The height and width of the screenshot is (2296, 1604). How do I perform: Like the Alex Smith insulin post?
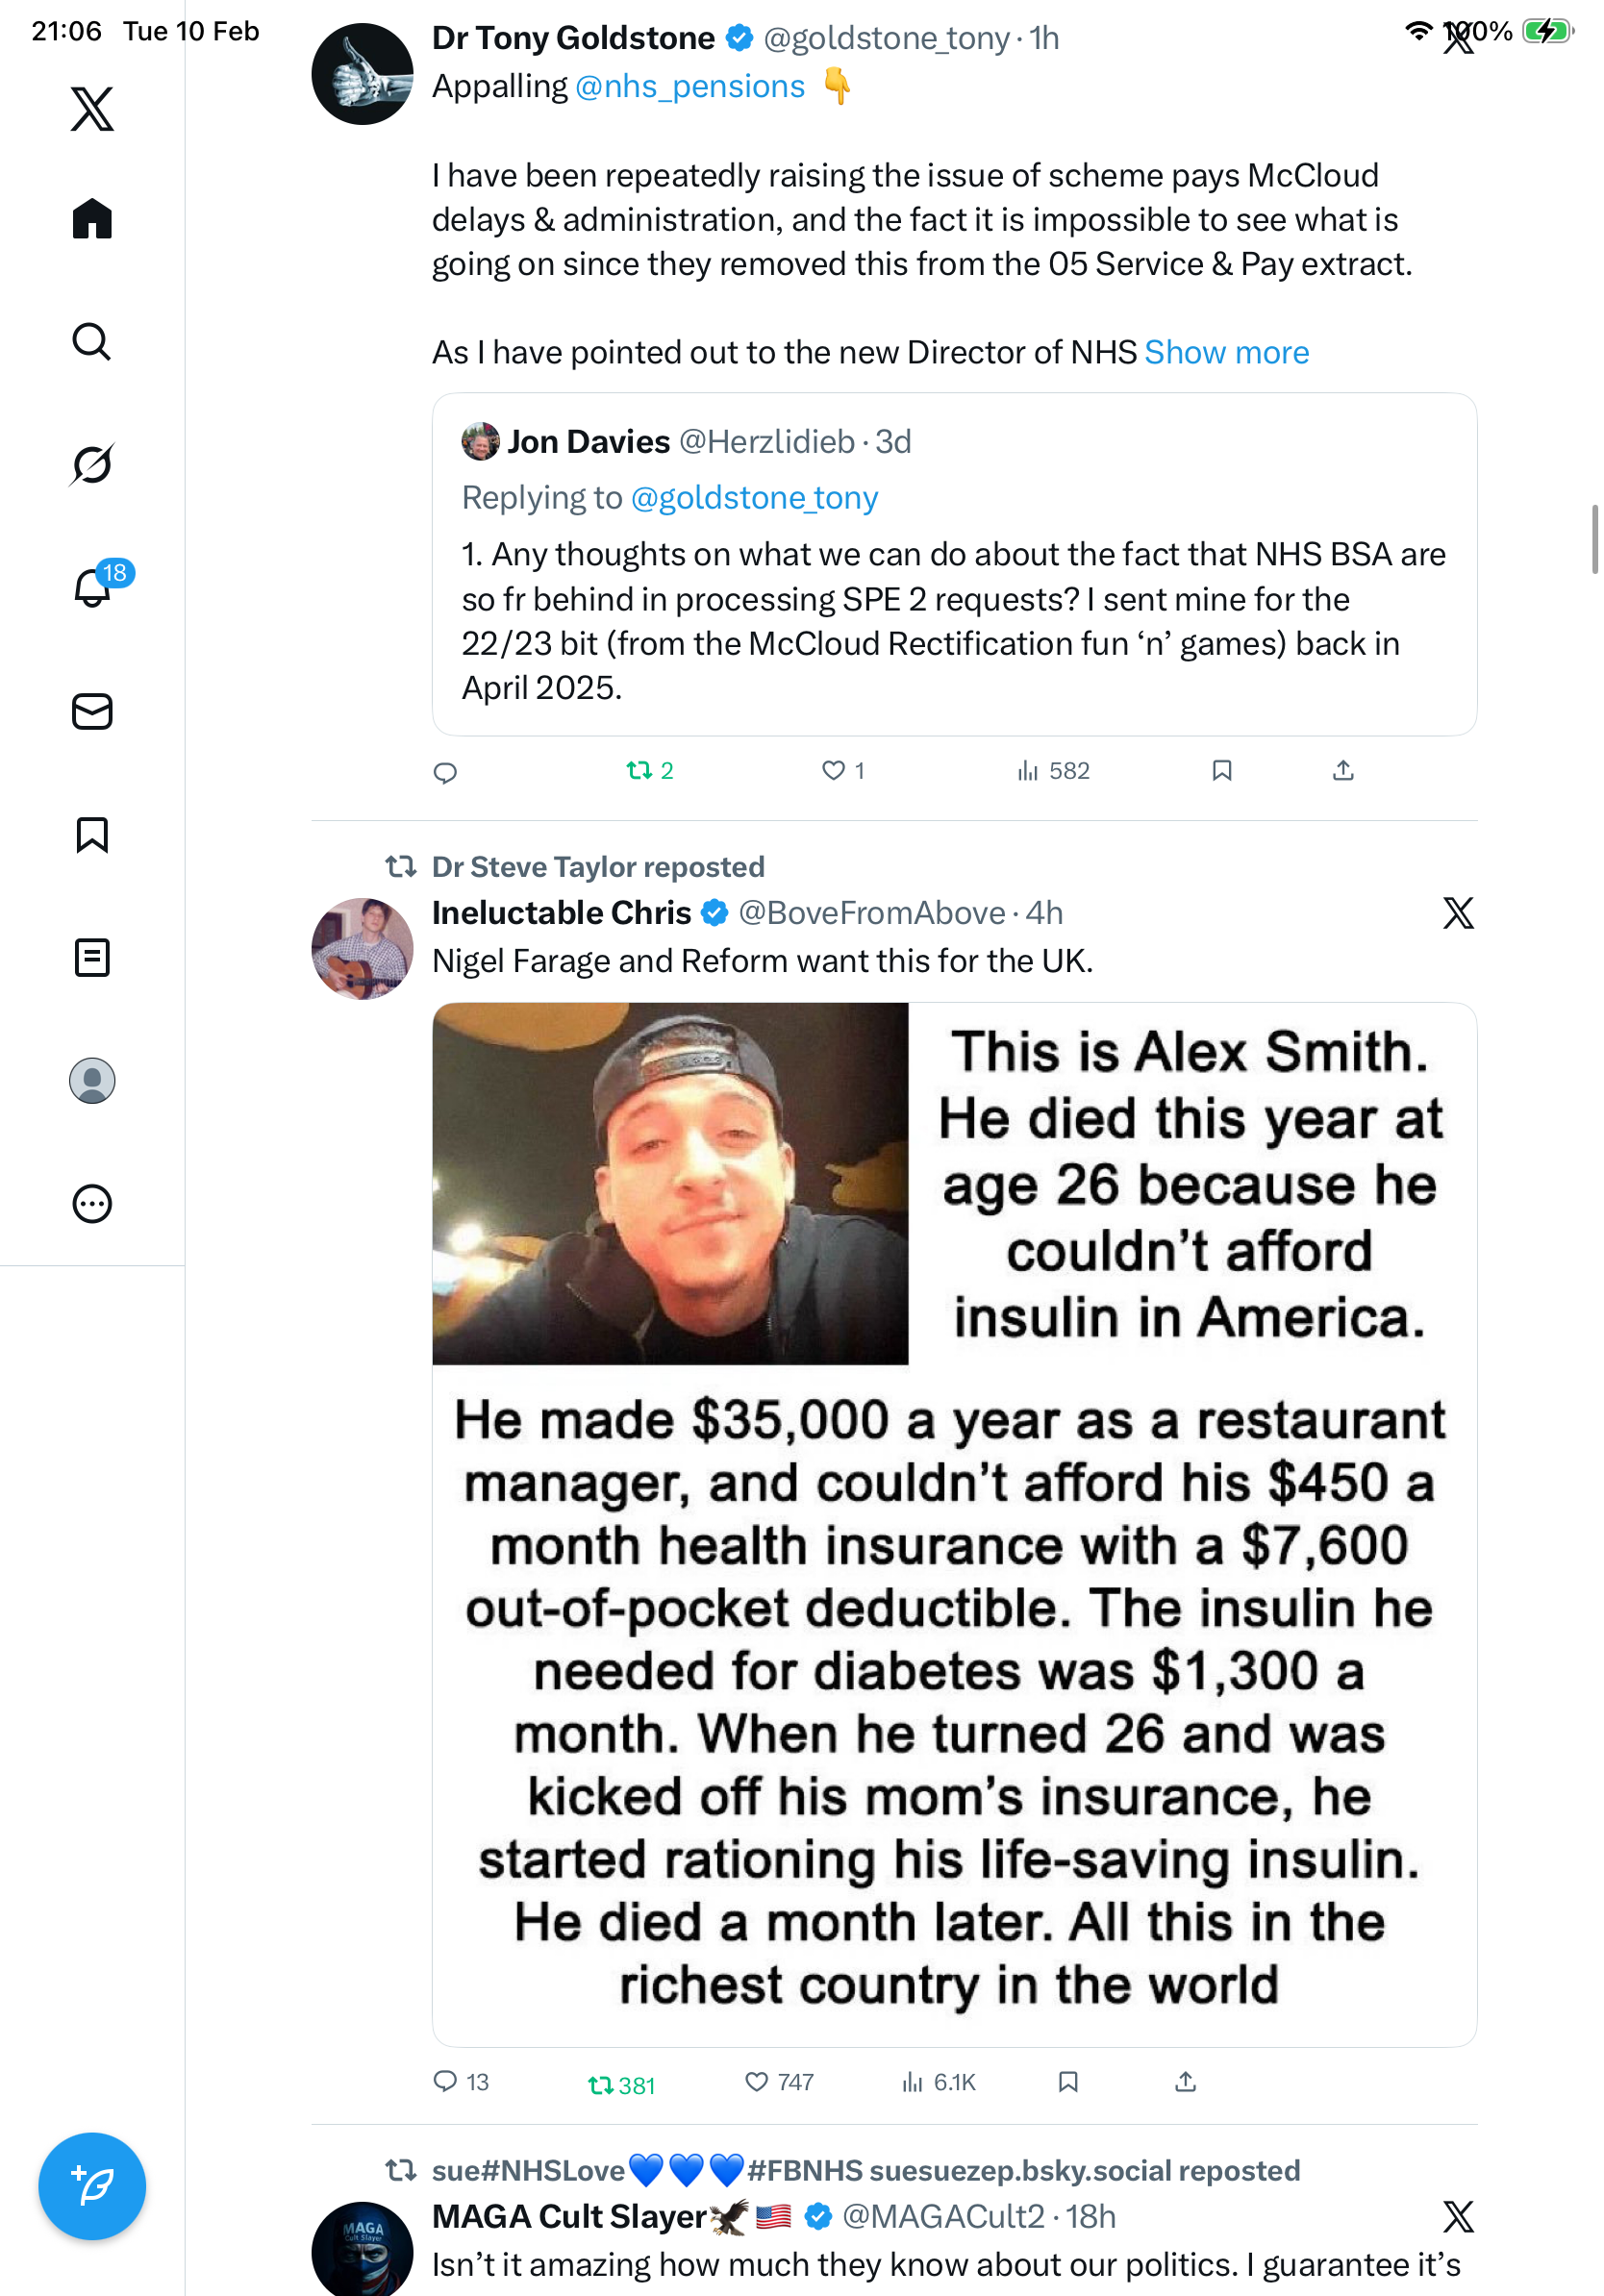click(x=757, y=2081)
